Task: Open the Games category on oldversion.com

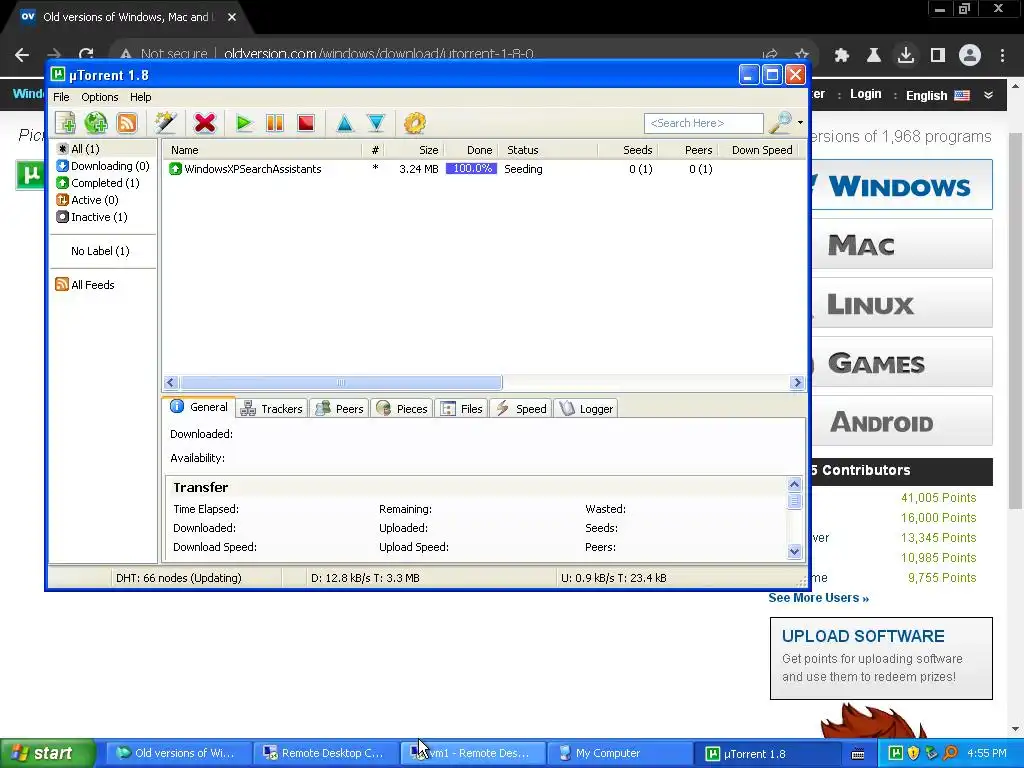Action: tap(901, 362)
